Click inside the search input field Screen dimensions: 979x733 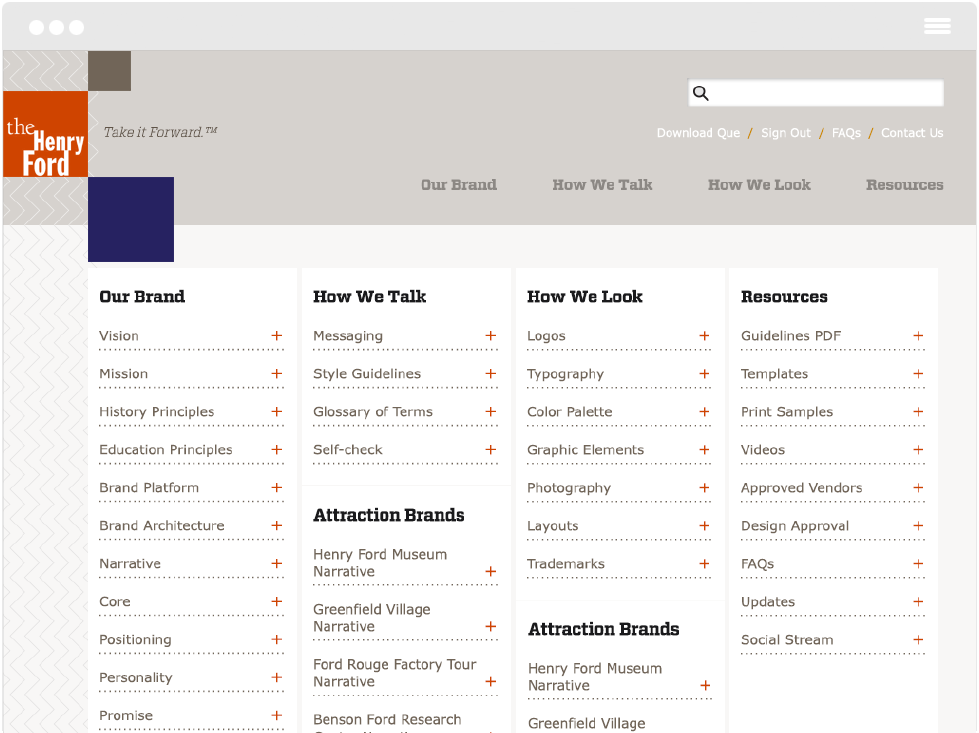(820, 92)
